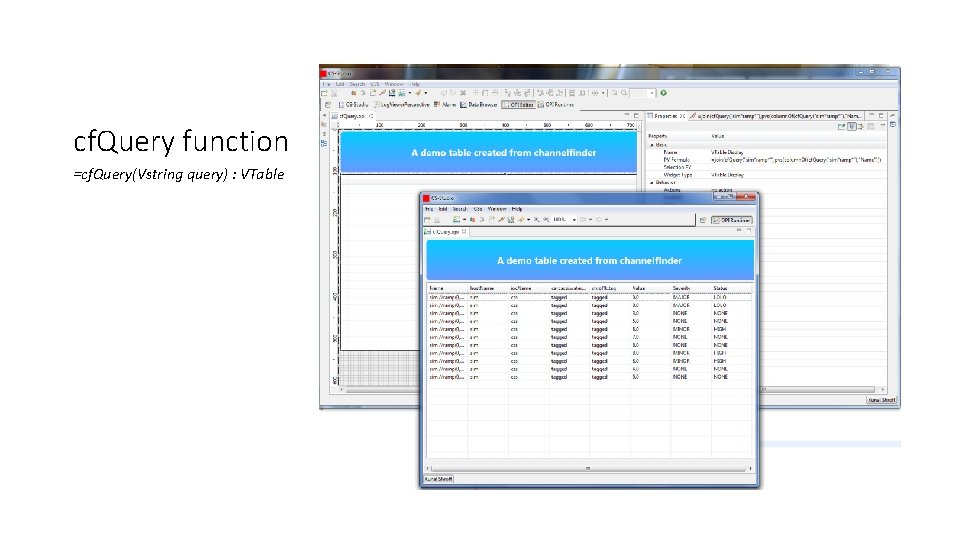Collapse the Behavior property group
Image resolution: width=960 pixels, height=540 pixels.
point(651,182)
